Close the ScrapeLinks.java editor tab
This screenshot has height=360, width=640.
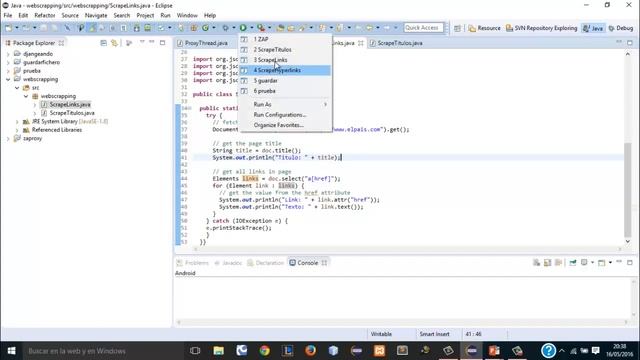(360, 43)
